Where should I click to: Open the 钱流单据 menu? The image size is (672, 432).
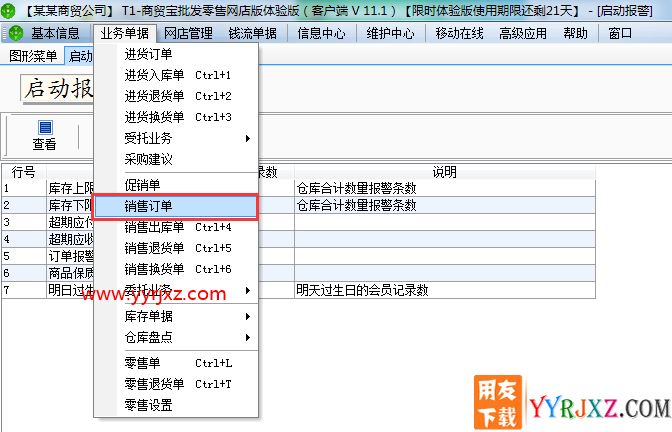click(x=252, y=33)
